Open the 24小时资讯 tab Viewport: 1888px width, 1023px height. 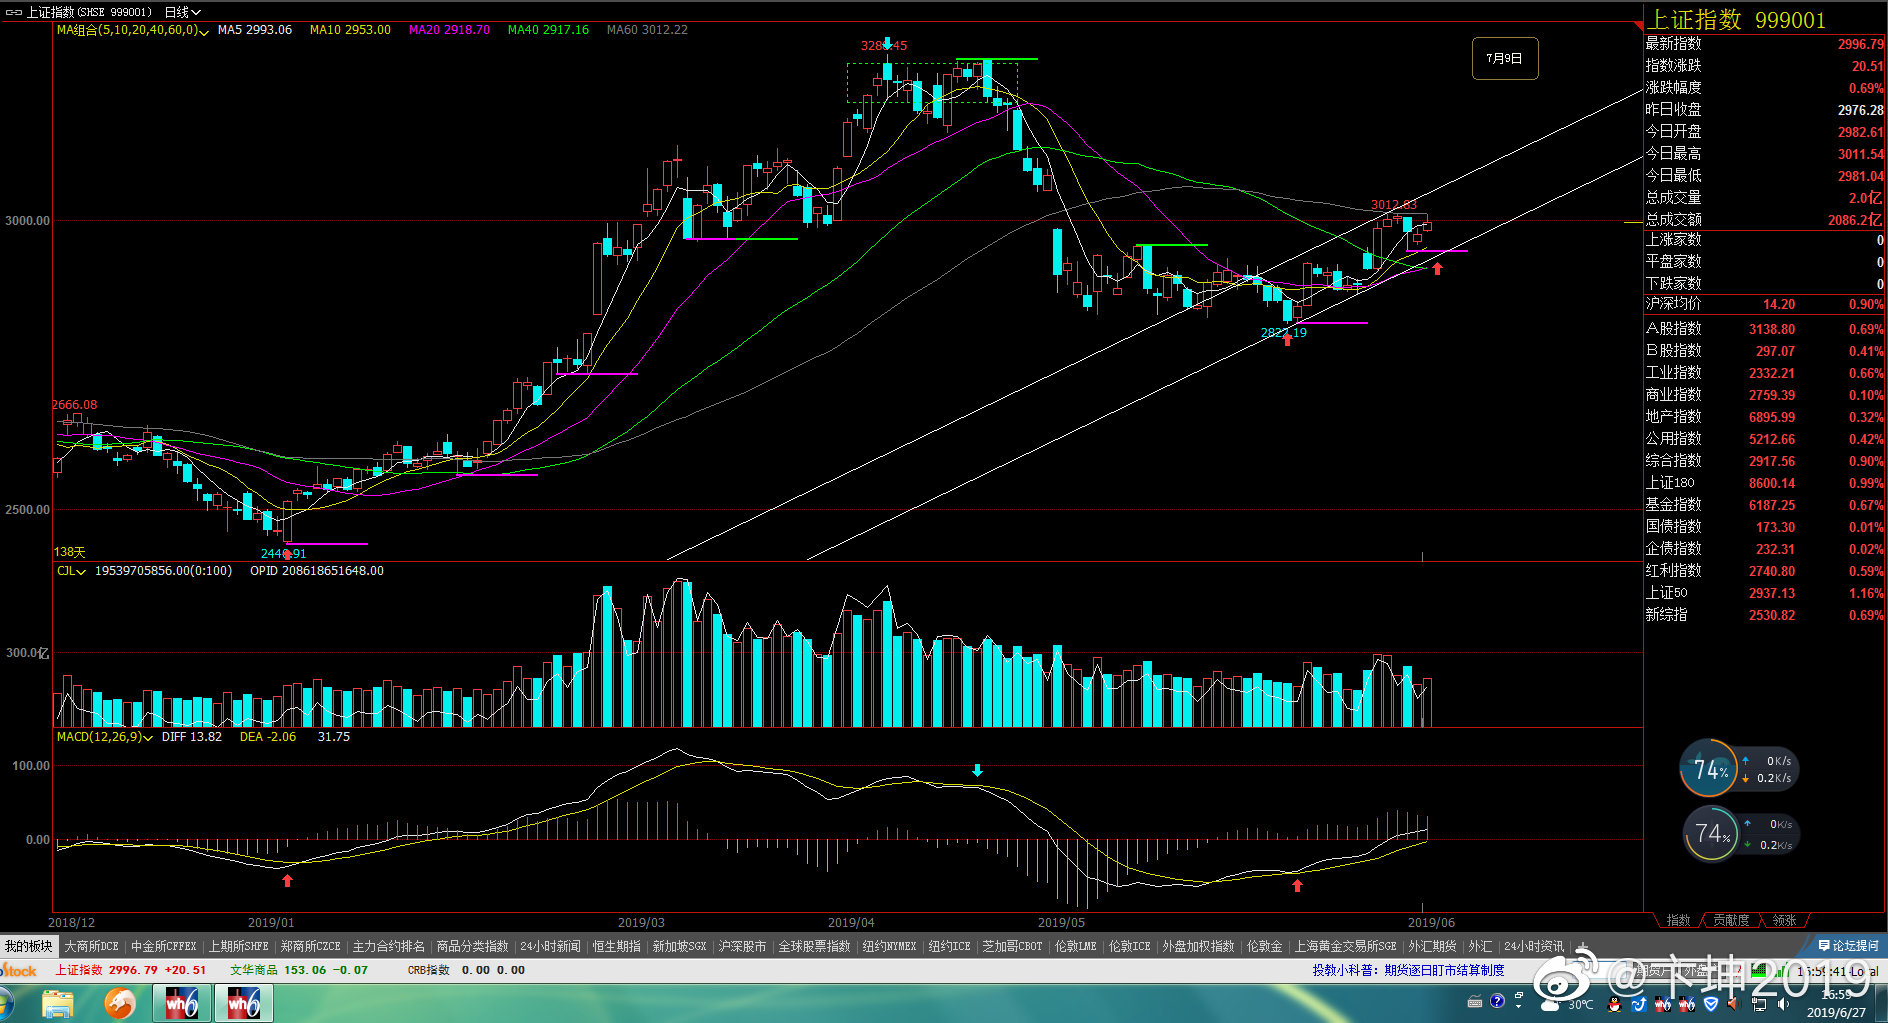pyautogui.click(x=1534, y=946)
